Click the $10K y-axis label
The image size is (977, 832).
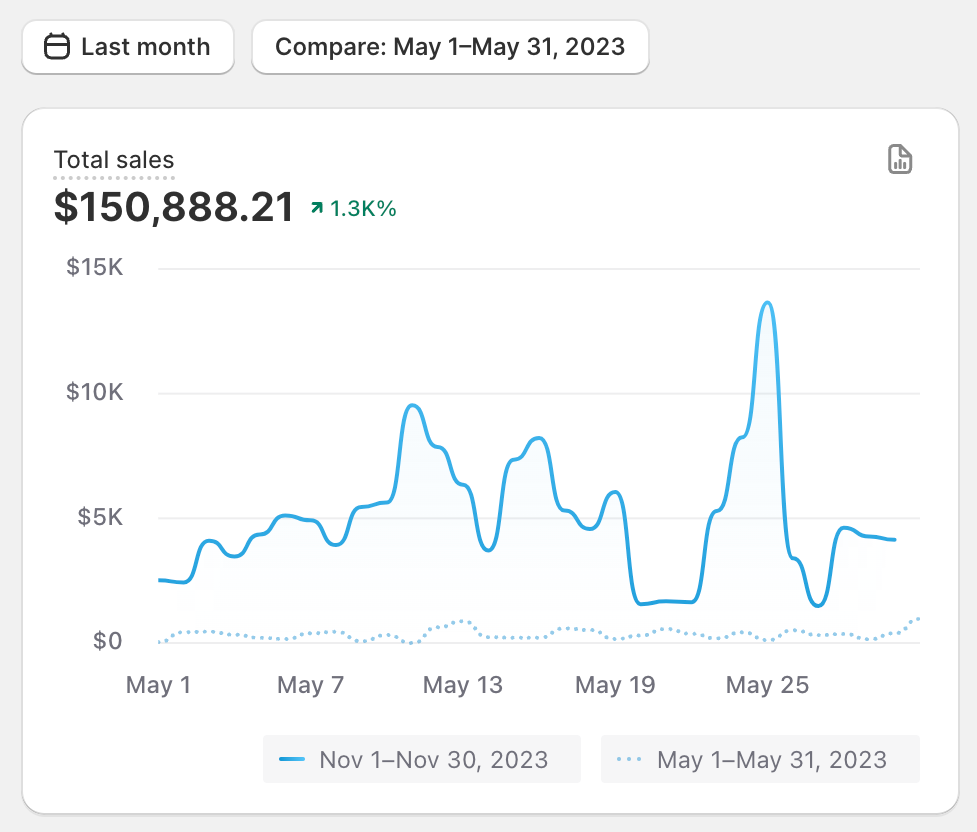tap(95, 392)
